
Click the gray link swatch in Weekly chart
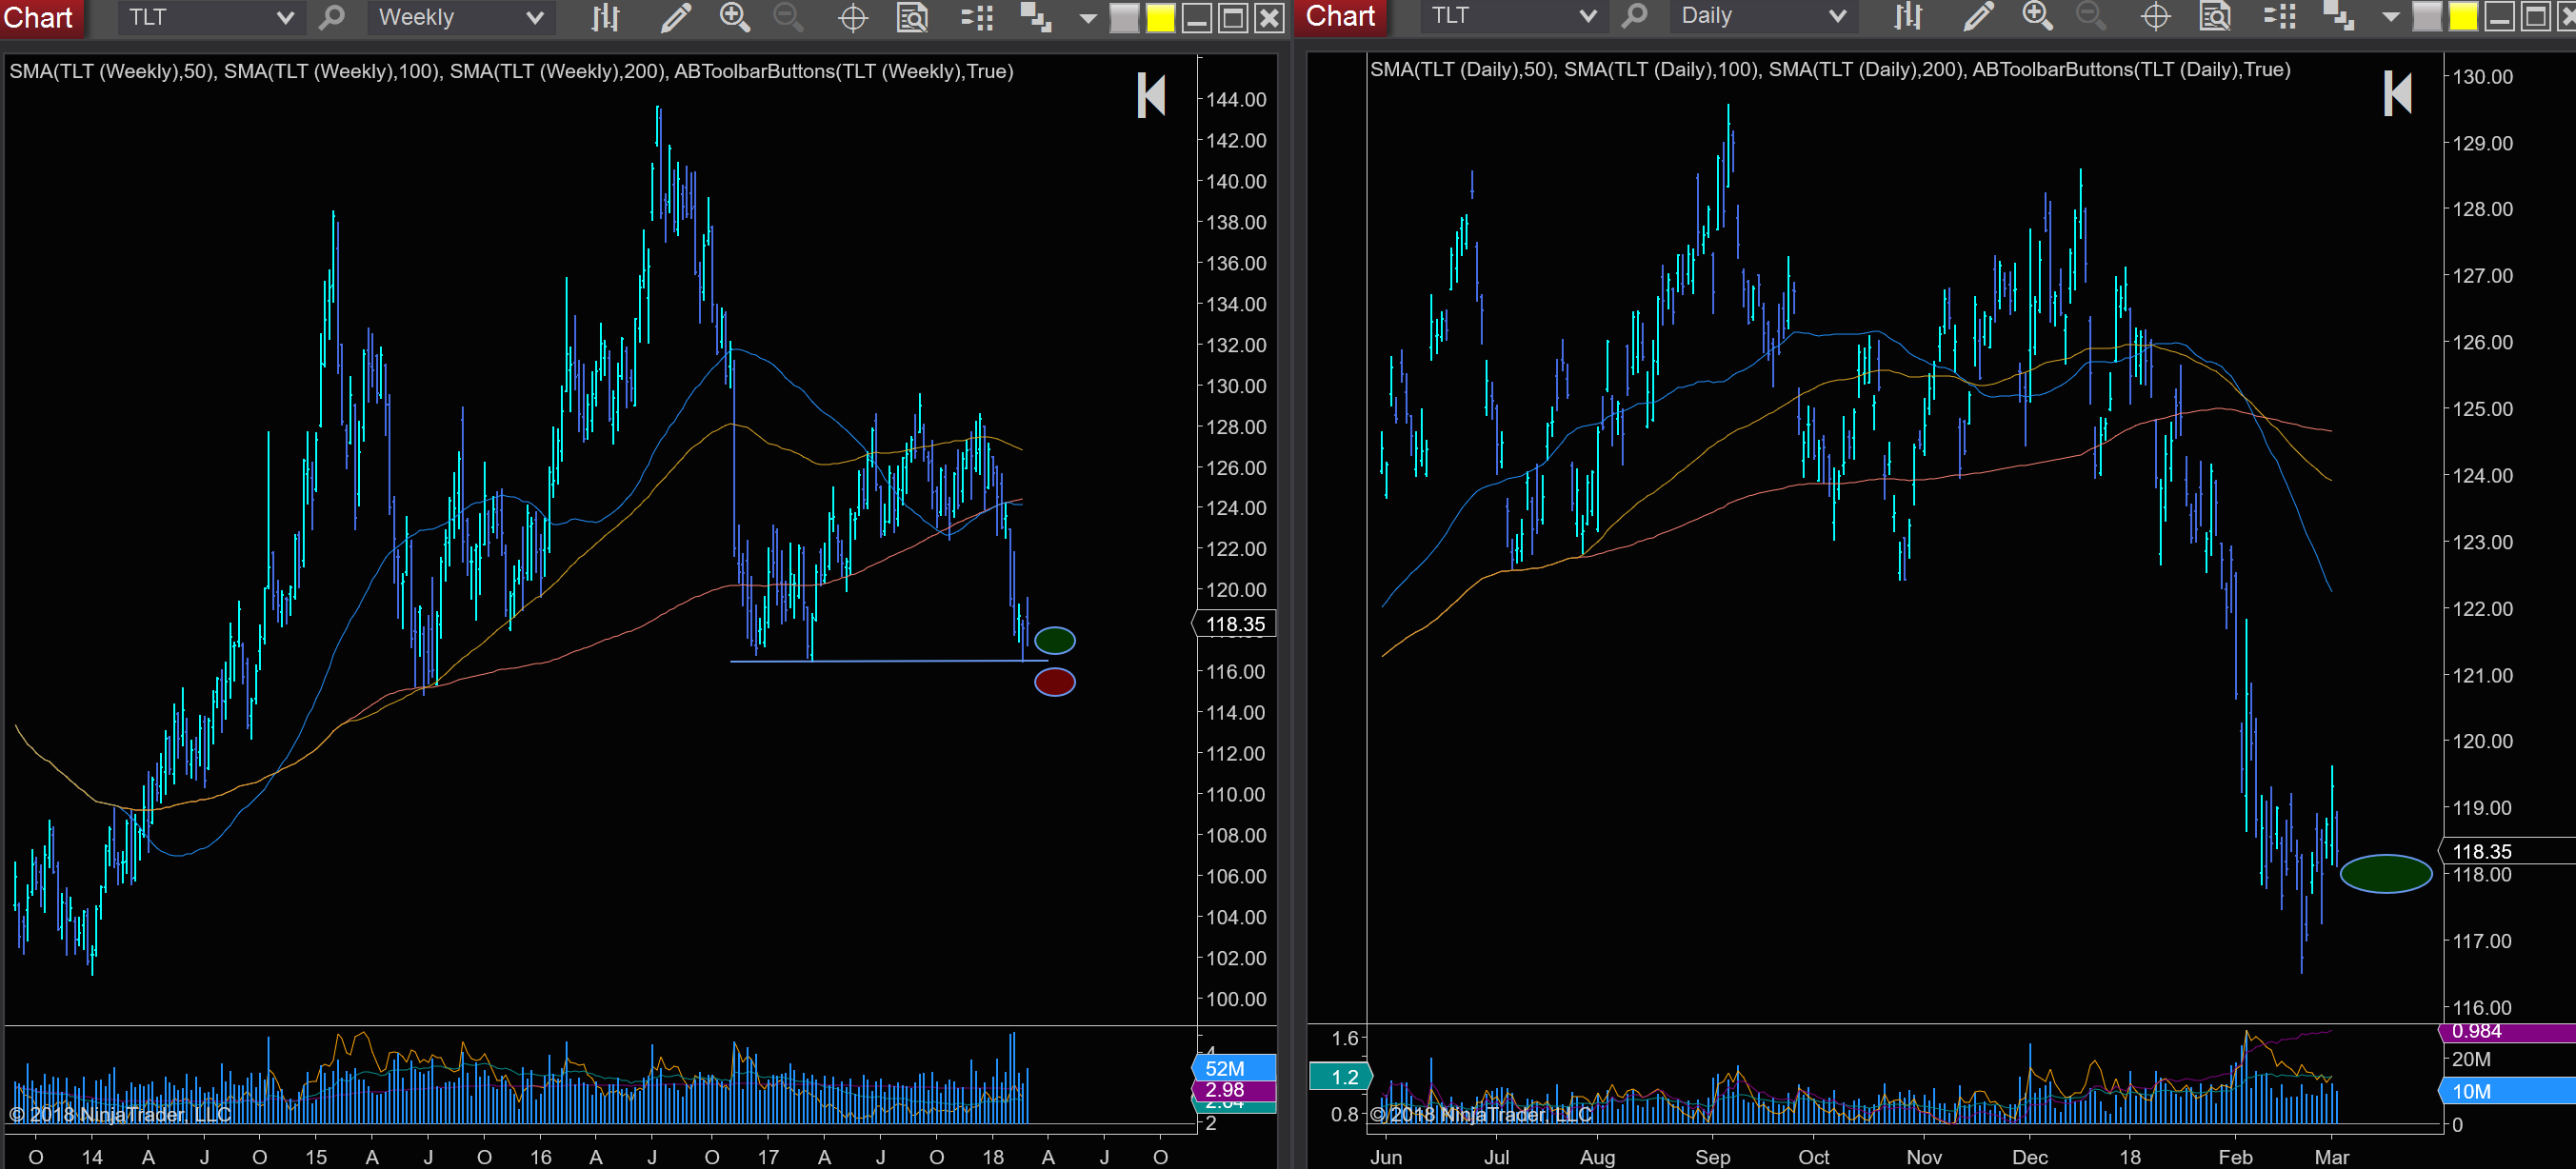pos(1124,18)
